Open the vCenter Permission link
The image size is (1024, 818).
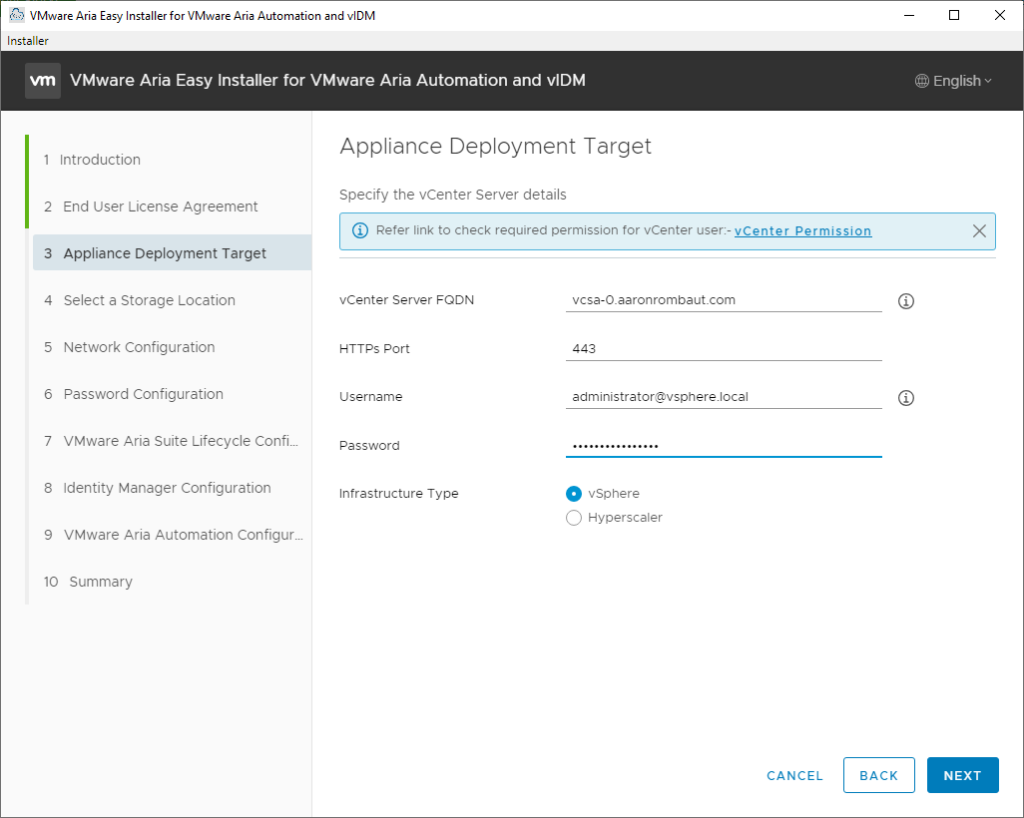[x=802, y=231]
